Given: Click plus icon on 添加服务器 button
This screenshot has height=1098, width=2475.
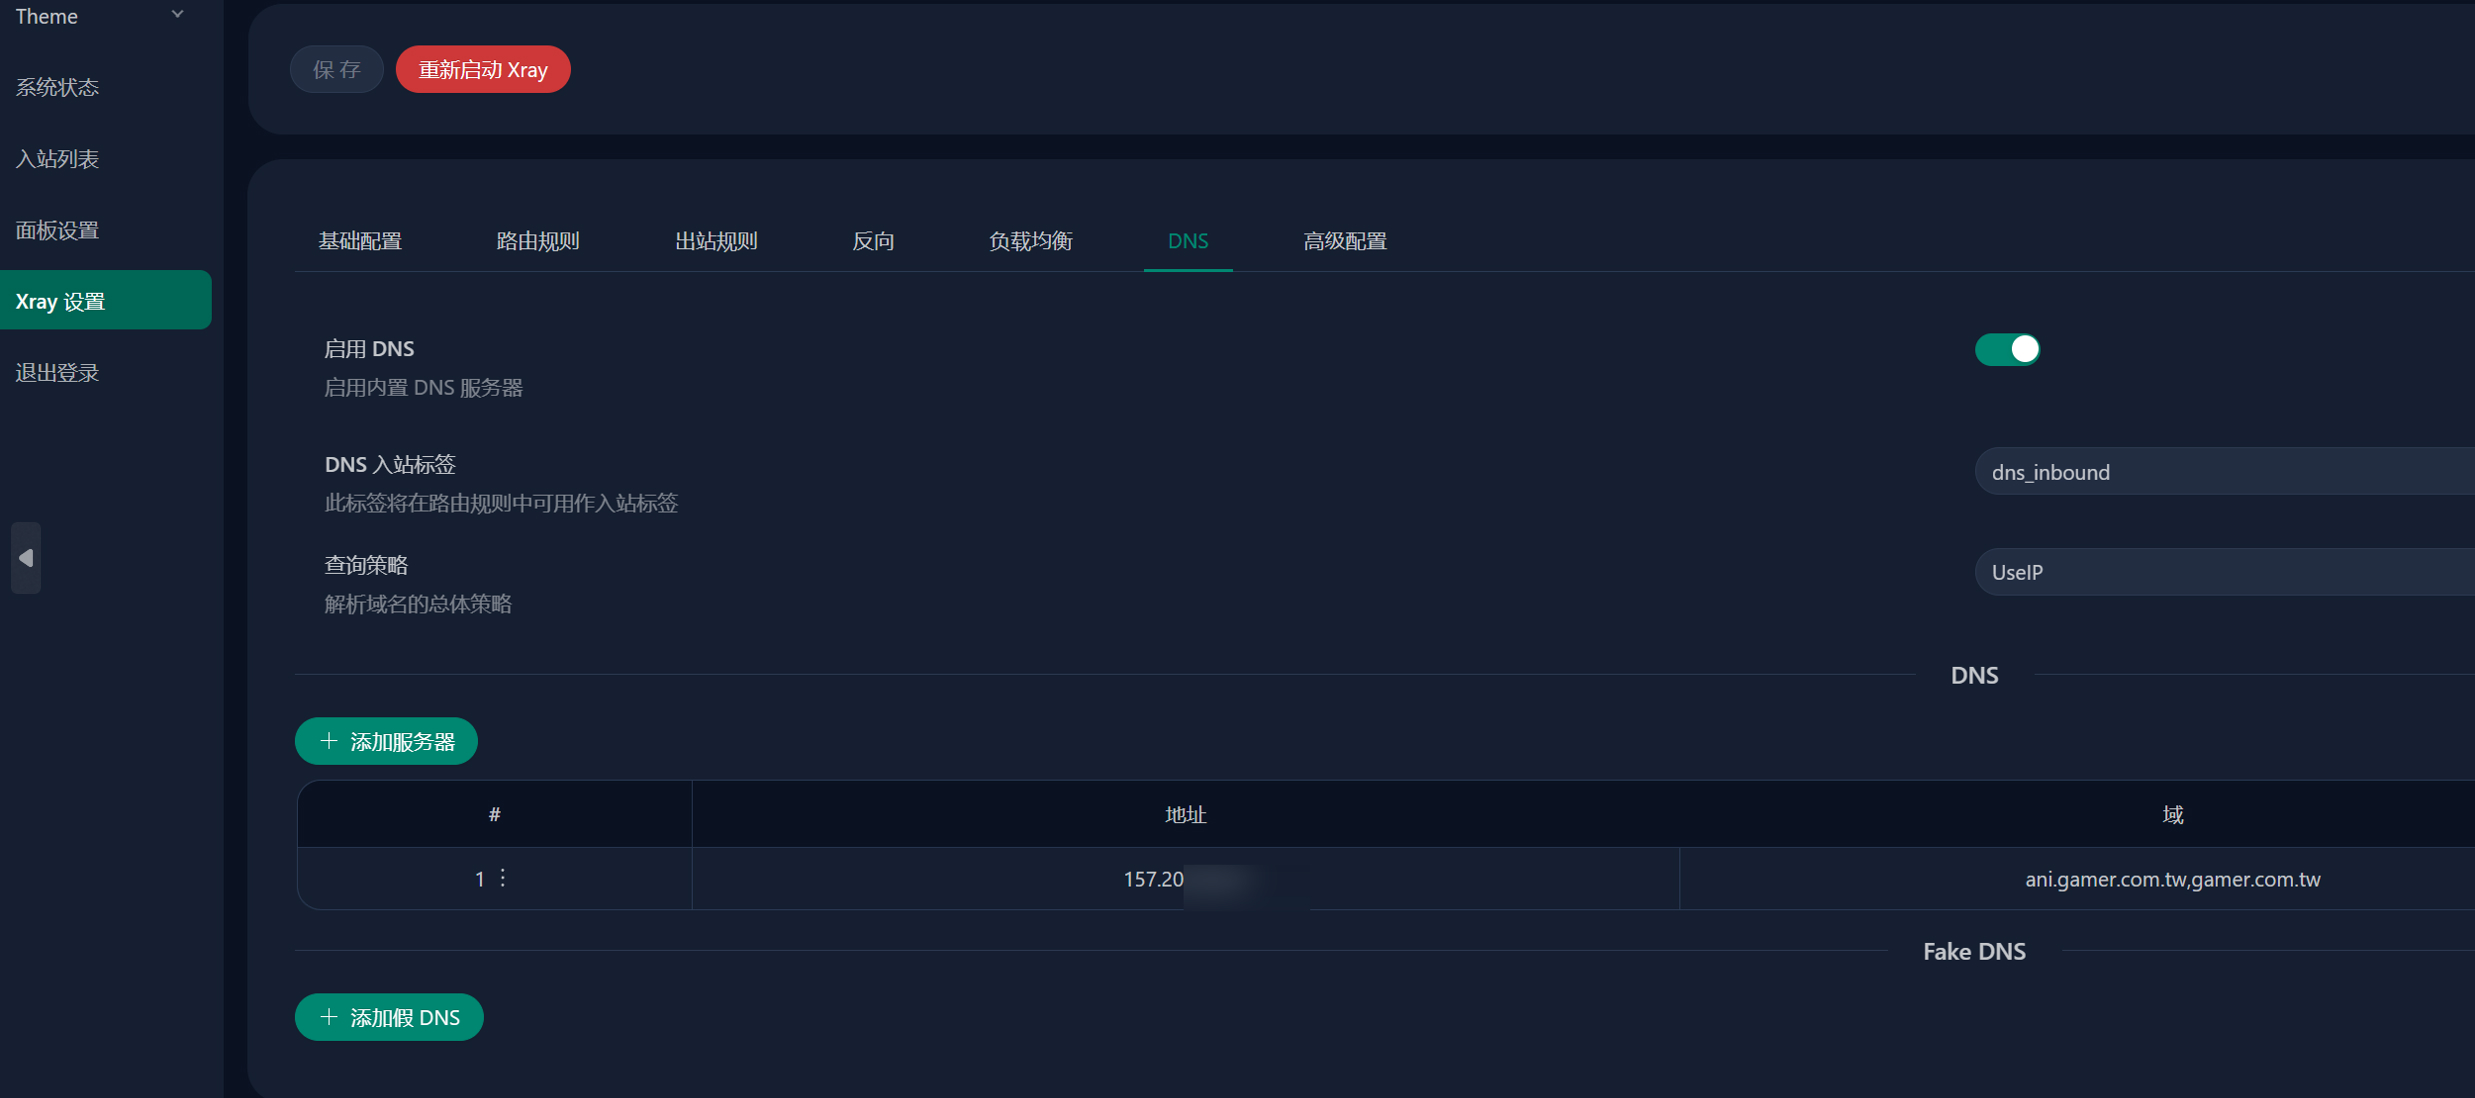Looking at the screenshot, I should coord(328,741).
